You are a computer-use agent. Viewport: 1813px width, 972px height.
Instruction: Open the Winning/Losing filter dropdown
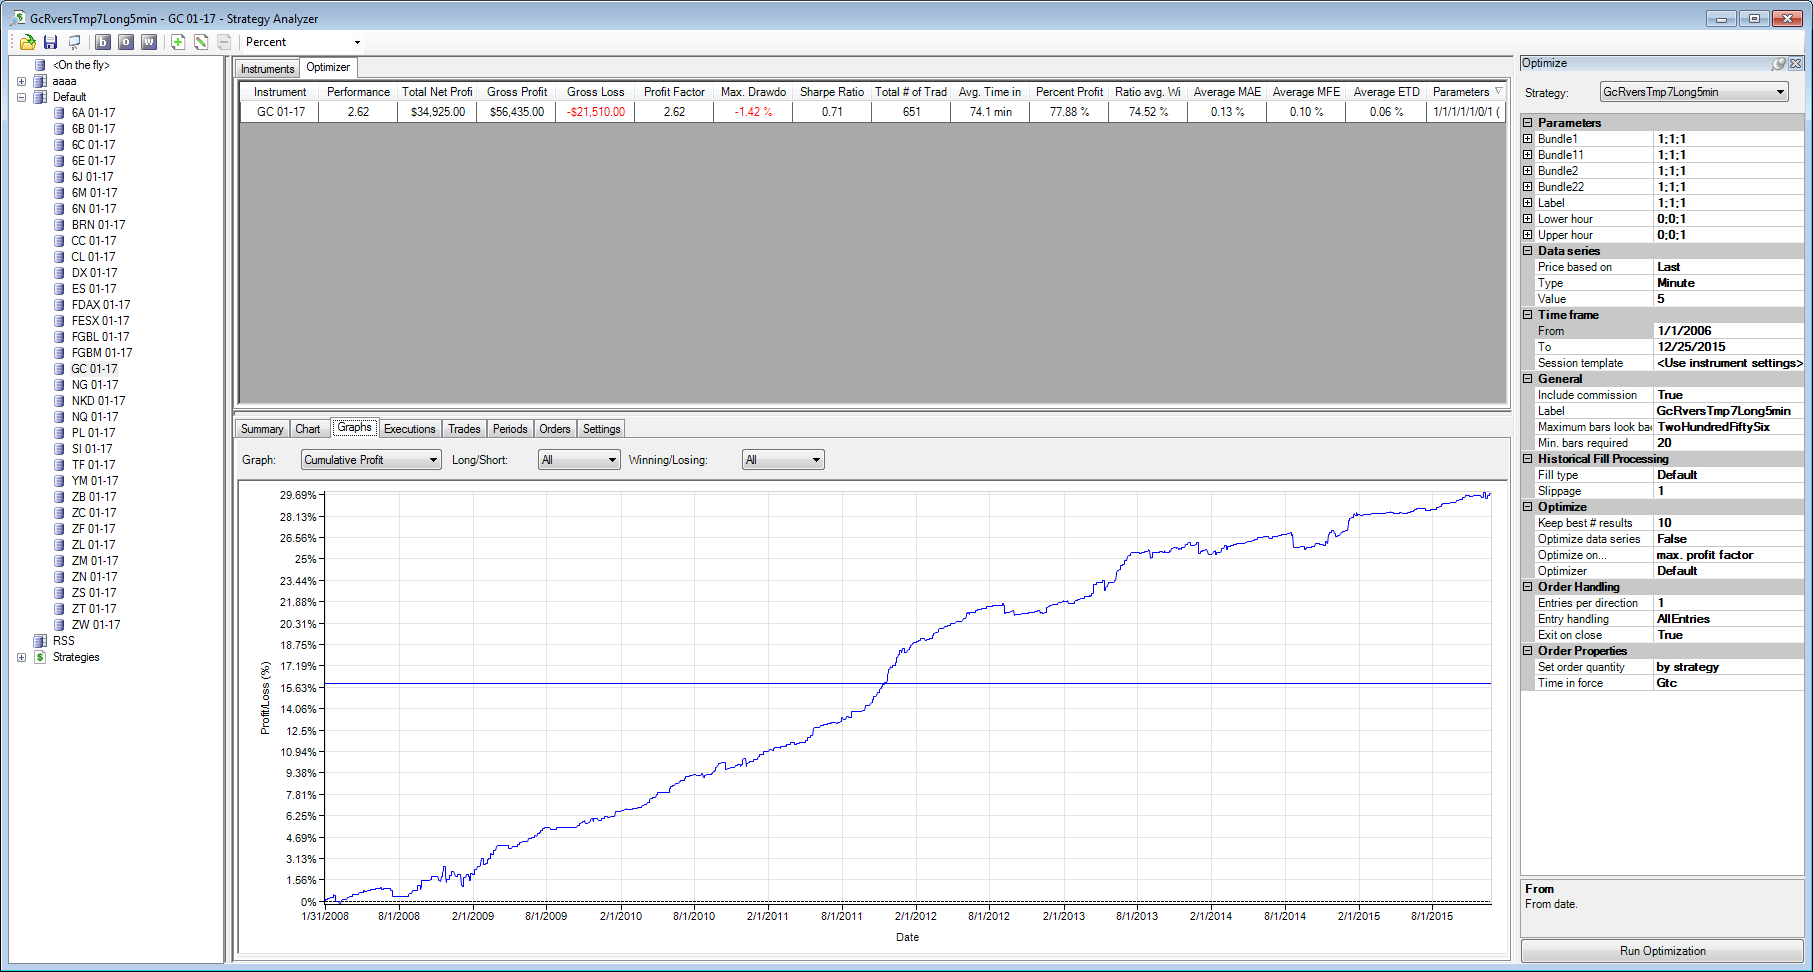[x=783, y=460]
